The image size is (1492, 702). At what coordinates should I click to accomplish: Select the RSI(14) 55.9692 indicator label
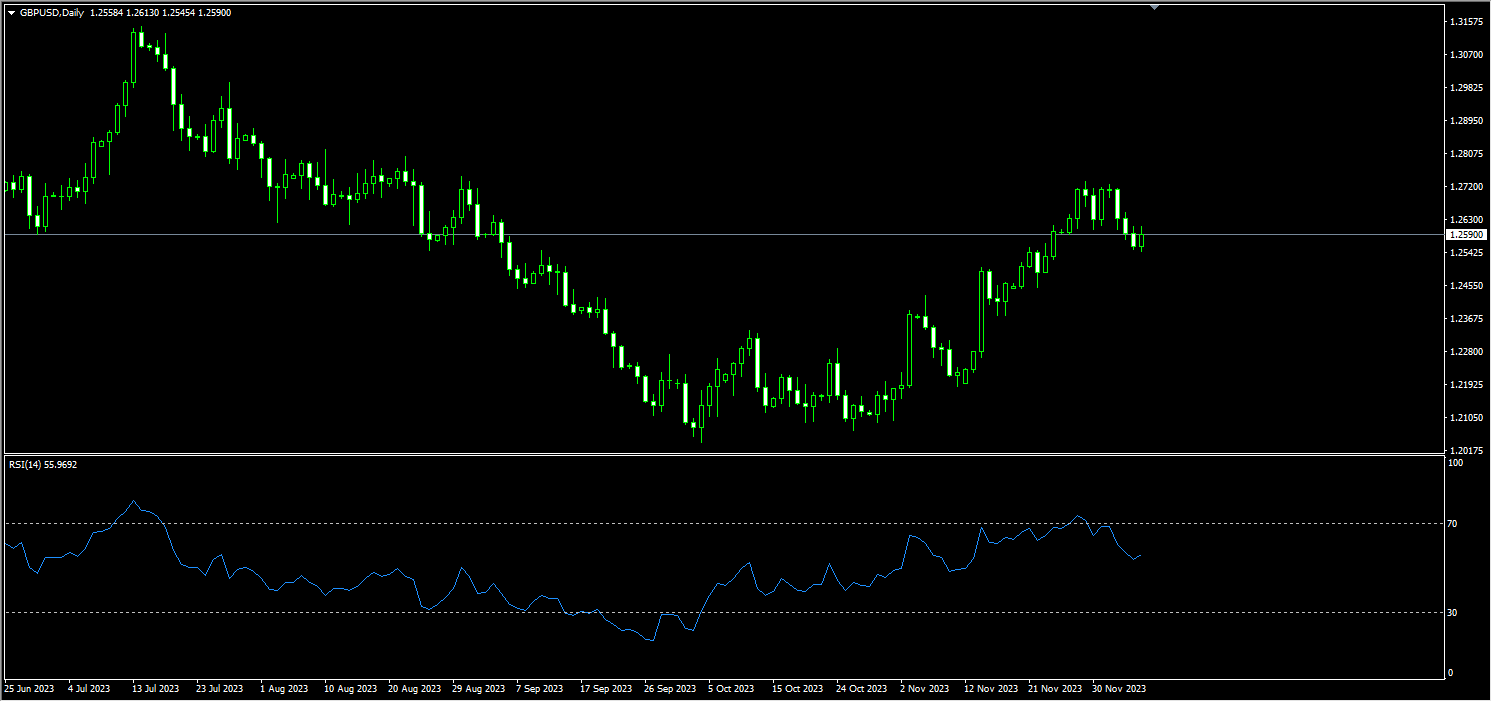(43, 464)
